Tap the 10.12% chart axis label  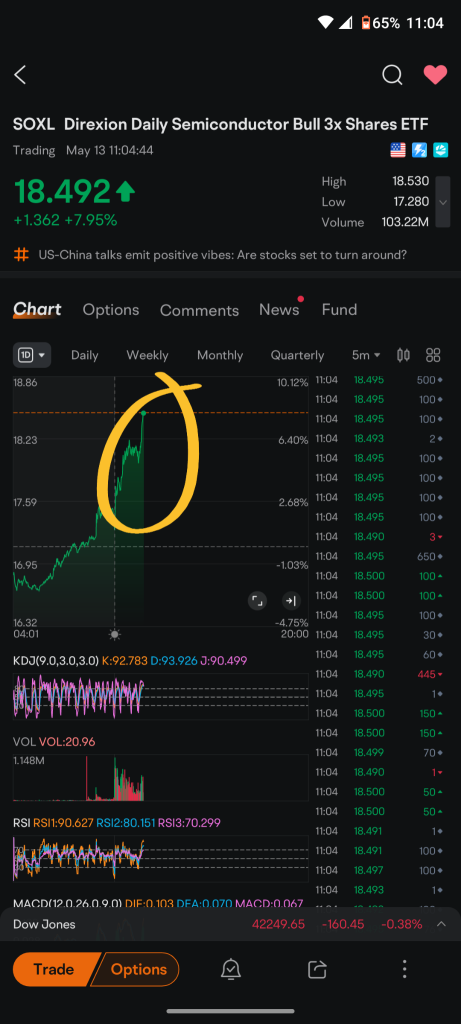[293, 383]
